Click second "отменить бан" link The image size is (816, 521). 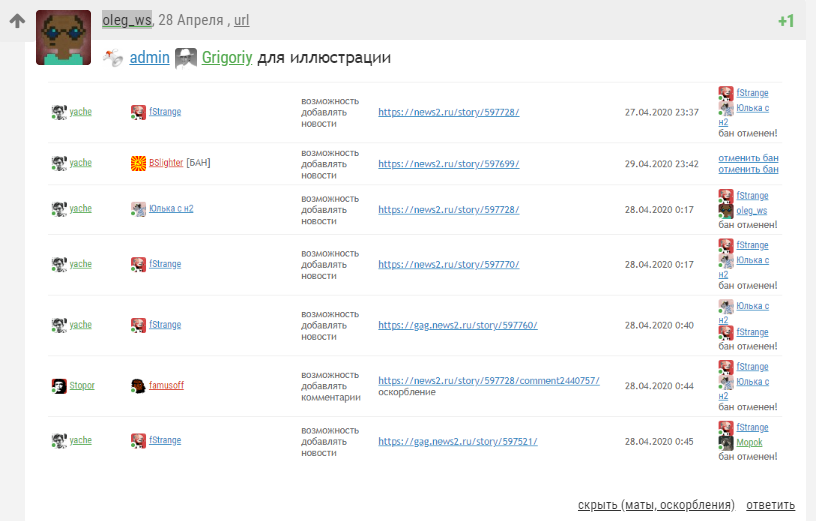click(x=748, y=169)
